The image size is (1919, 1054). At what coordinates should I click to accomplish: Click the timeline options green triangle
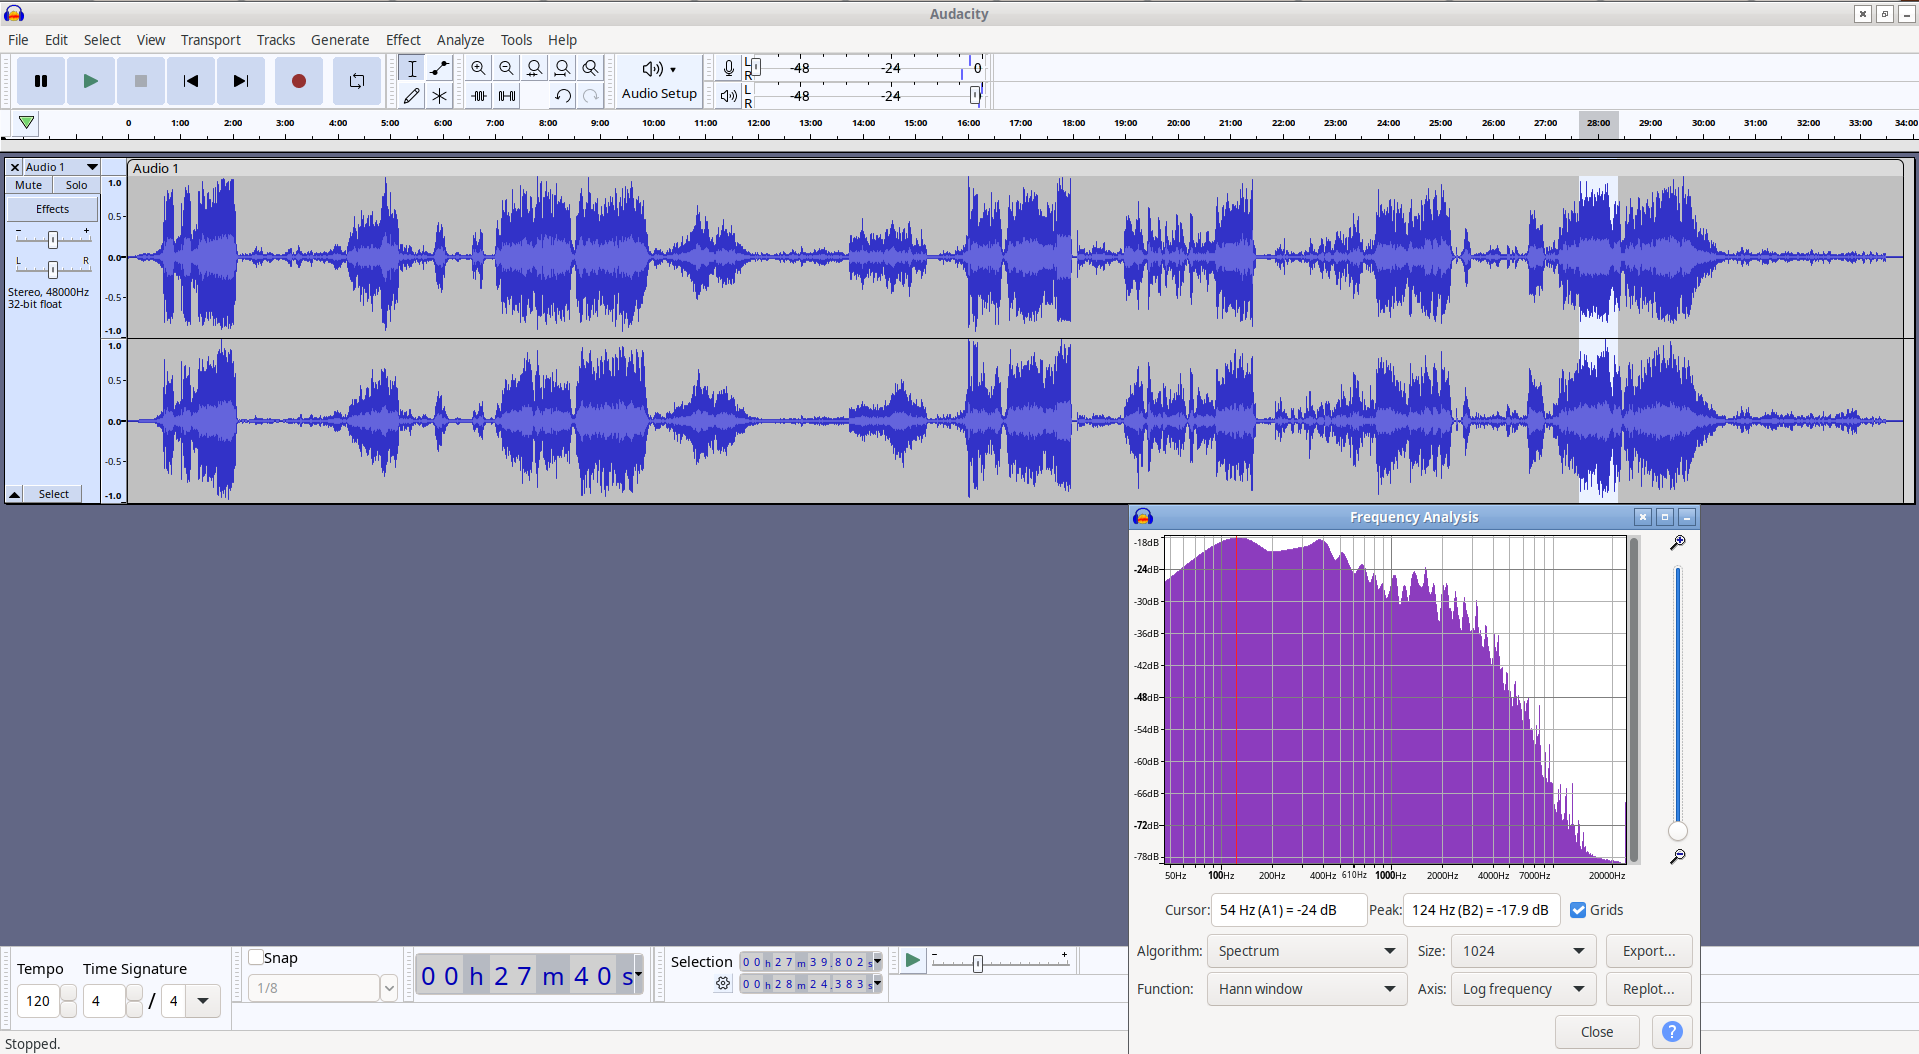[27, 123]
